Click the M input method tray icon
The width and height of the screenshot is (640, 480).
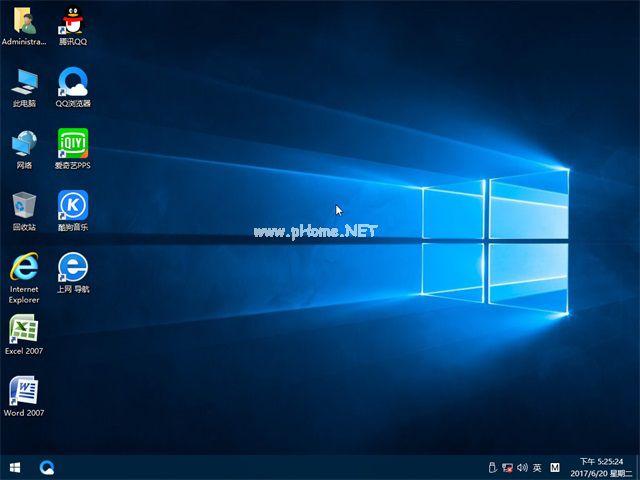pyautogui.click(x=555, y=467)
